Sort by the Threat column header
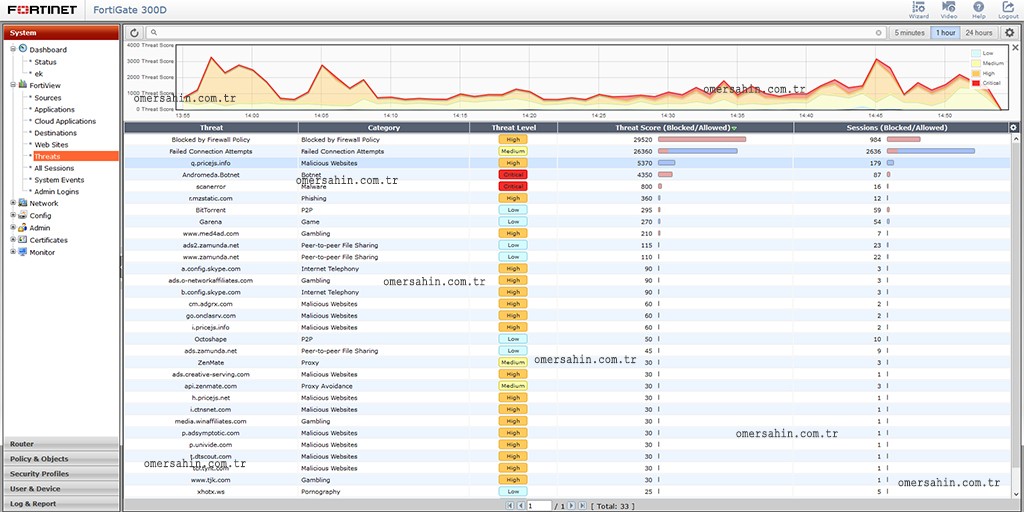Image resolution: width=1024 pixels, height=512 pixels. click(x=212, y=128)
